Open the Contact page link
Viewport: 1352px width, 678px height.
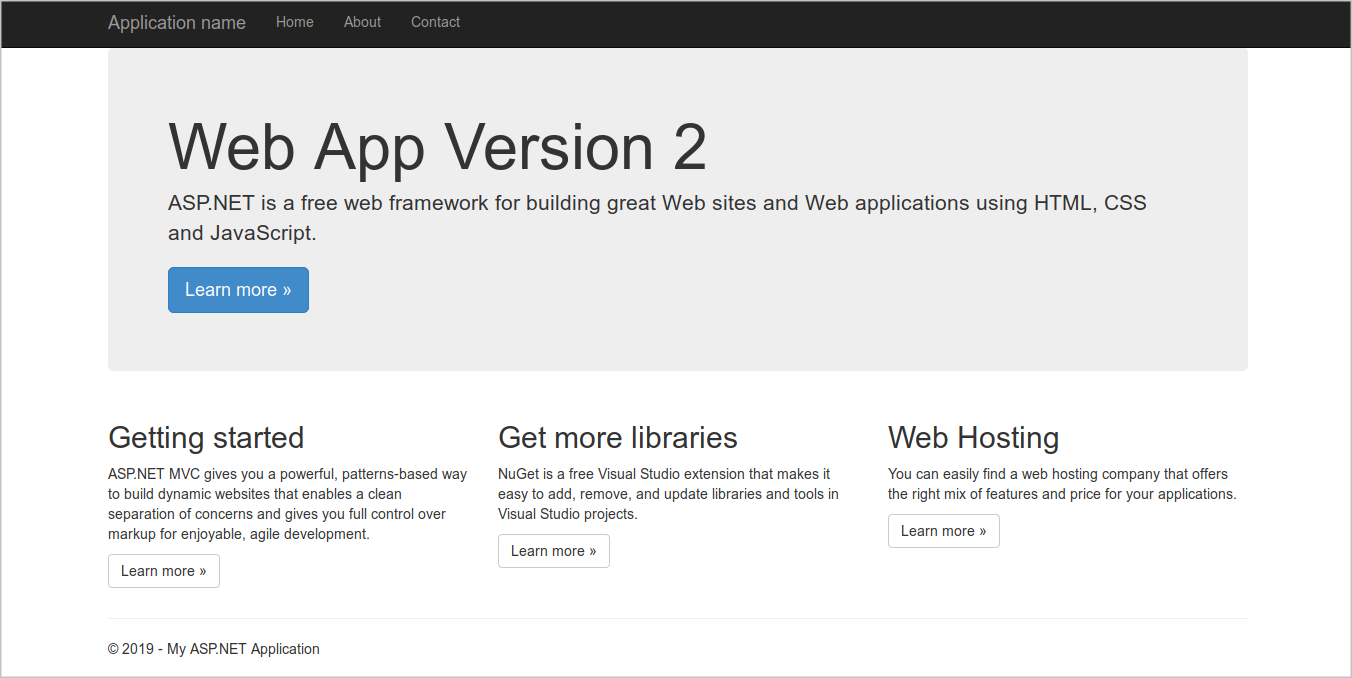point(435,22)
